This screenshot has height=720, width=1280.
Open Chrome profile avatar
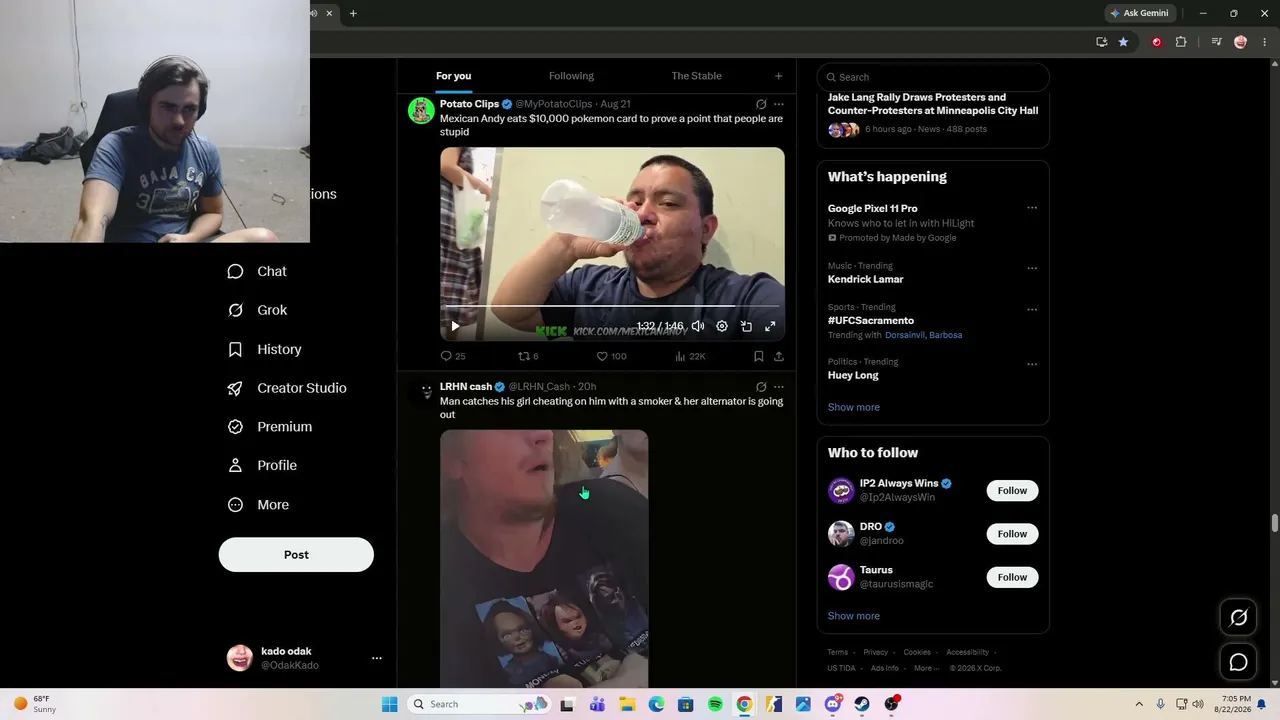(1241, 42)
